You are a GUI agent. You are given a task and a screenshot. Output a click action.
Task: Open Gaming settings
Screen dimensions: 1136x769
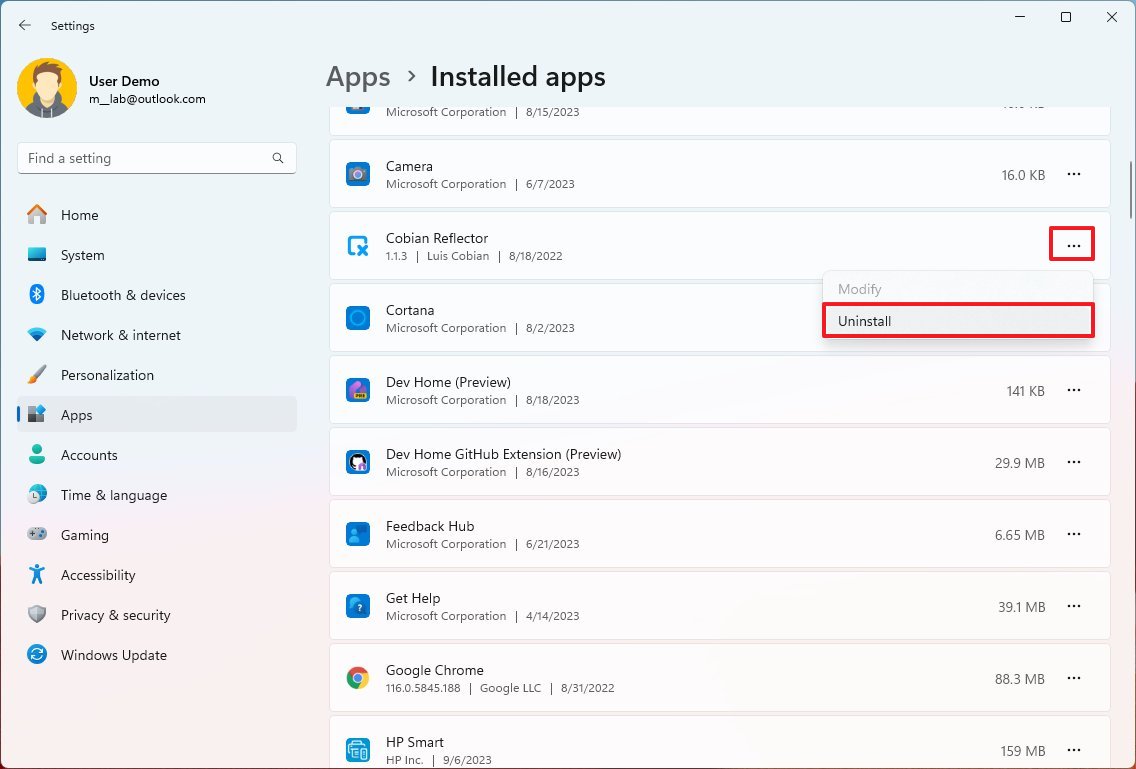click(84, 535)
